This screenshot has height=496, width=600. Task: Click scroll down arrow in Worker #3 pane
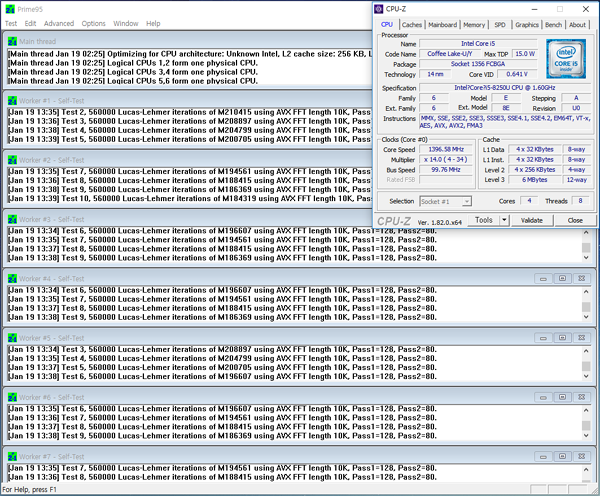tap(586, 258)
